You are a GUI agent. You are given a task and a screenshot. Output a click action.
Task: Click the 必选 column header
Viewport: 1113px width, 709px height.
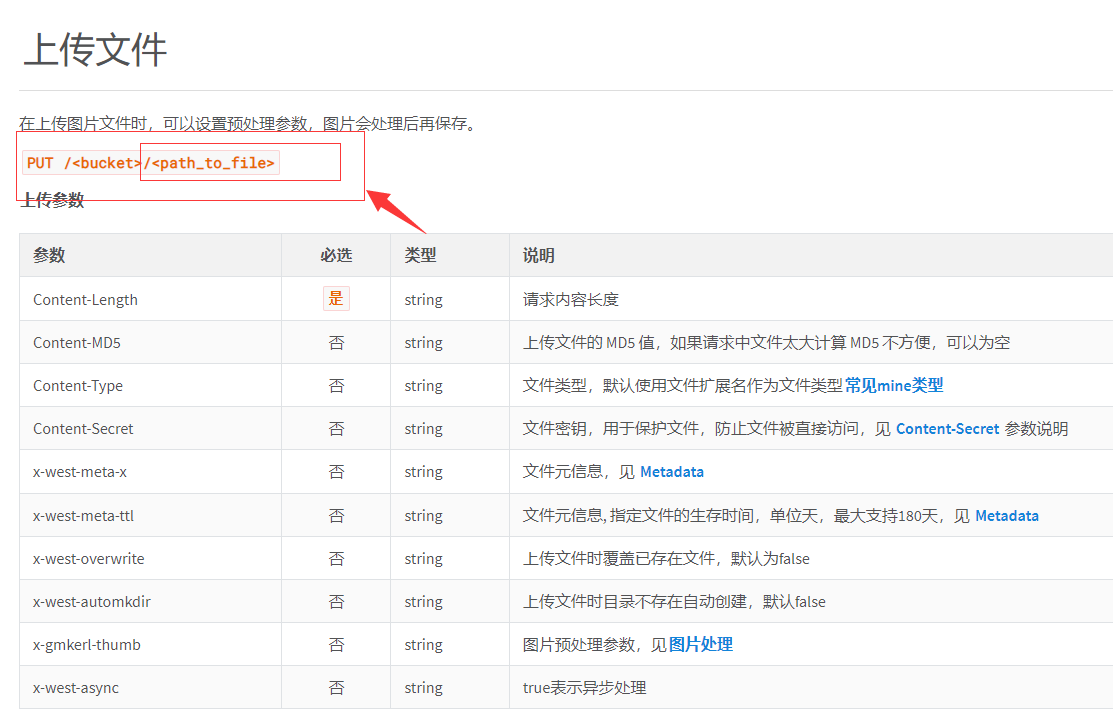pos(336,255)
